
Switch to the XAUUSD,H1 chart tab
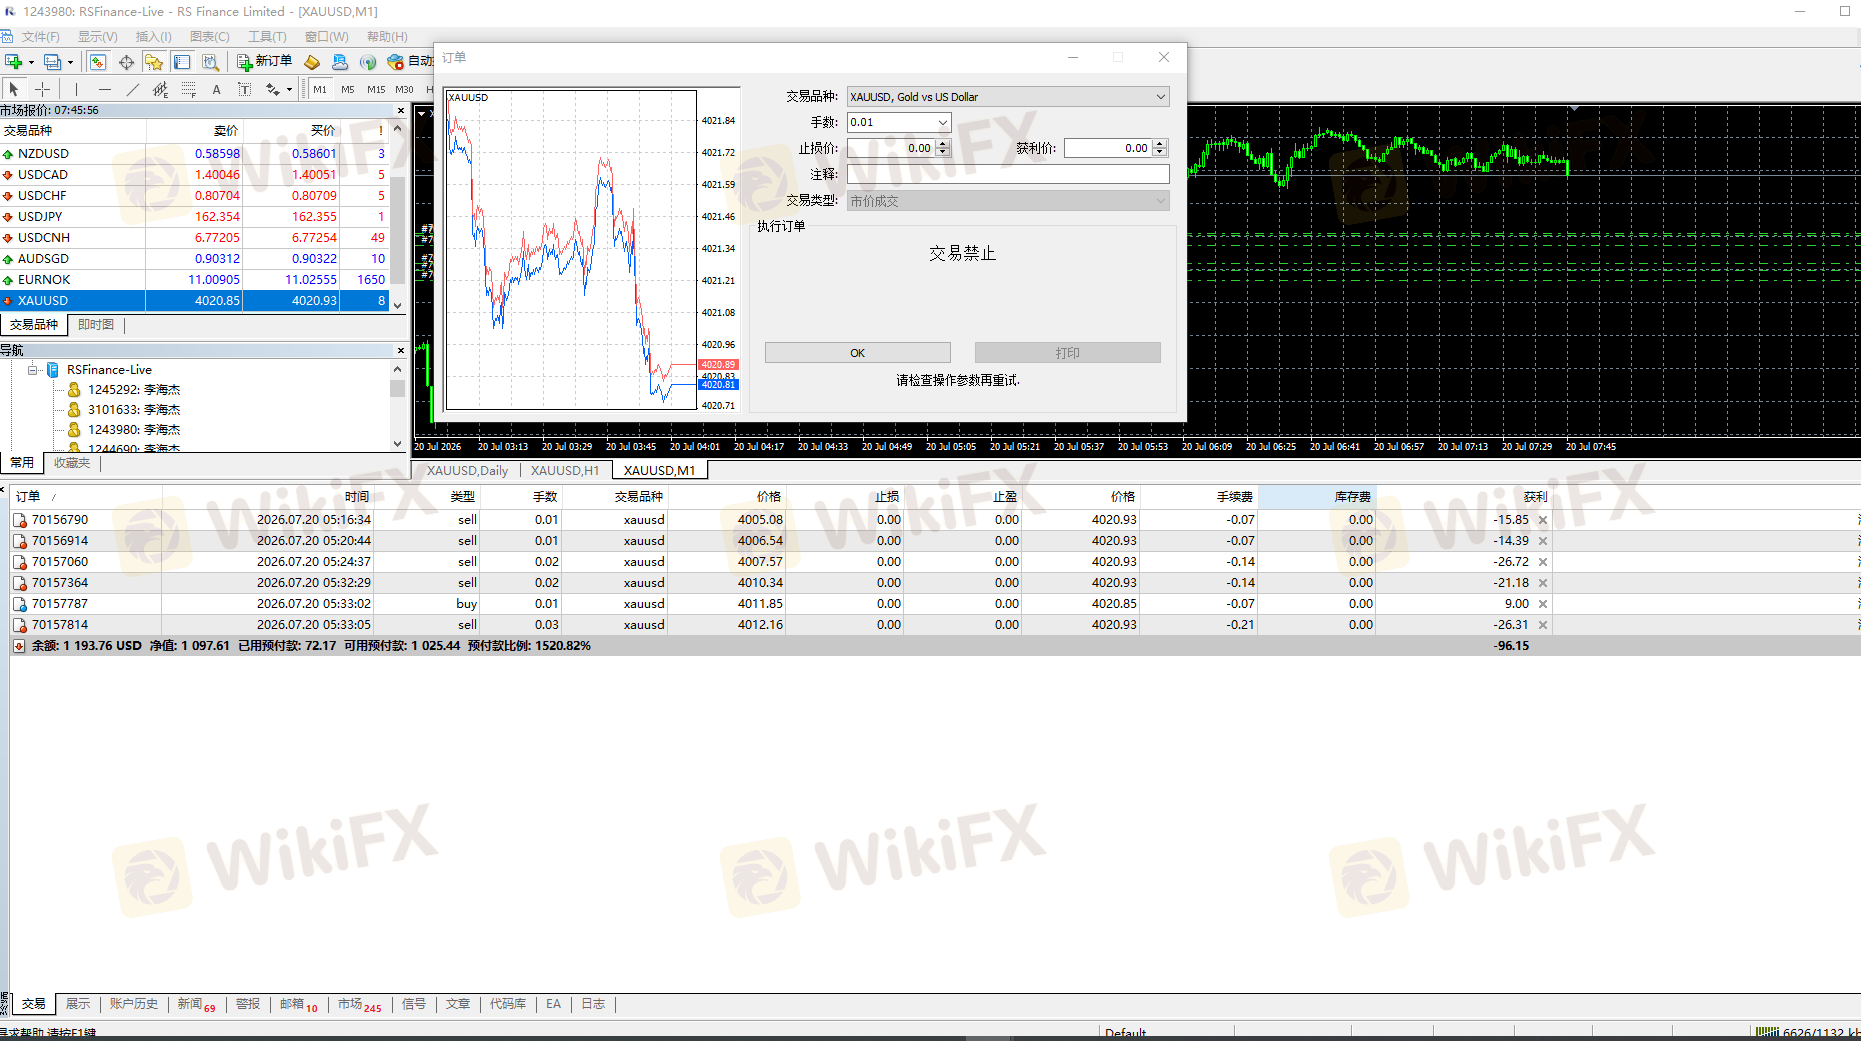point(565,471)
